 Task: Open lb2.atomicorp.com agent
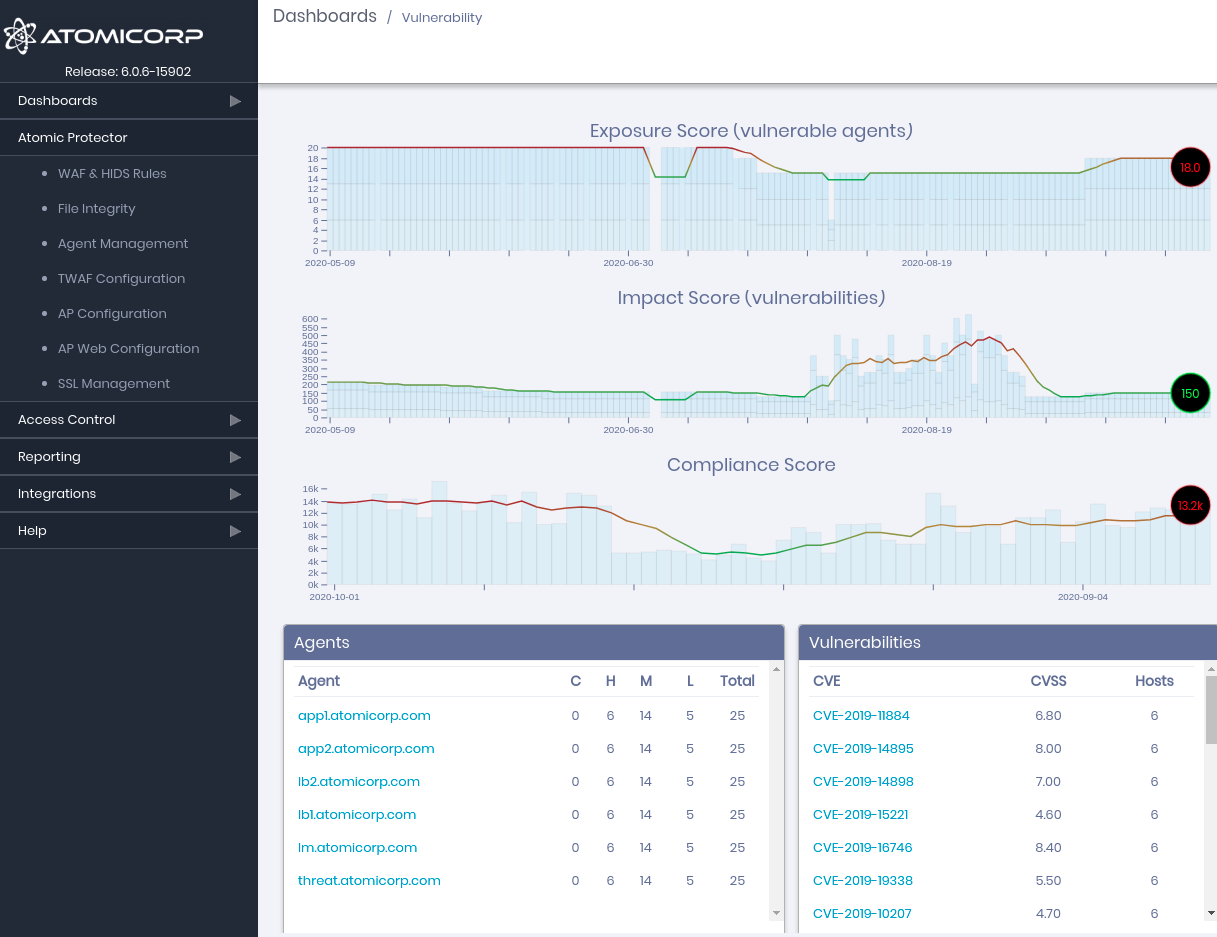[359, 782]
